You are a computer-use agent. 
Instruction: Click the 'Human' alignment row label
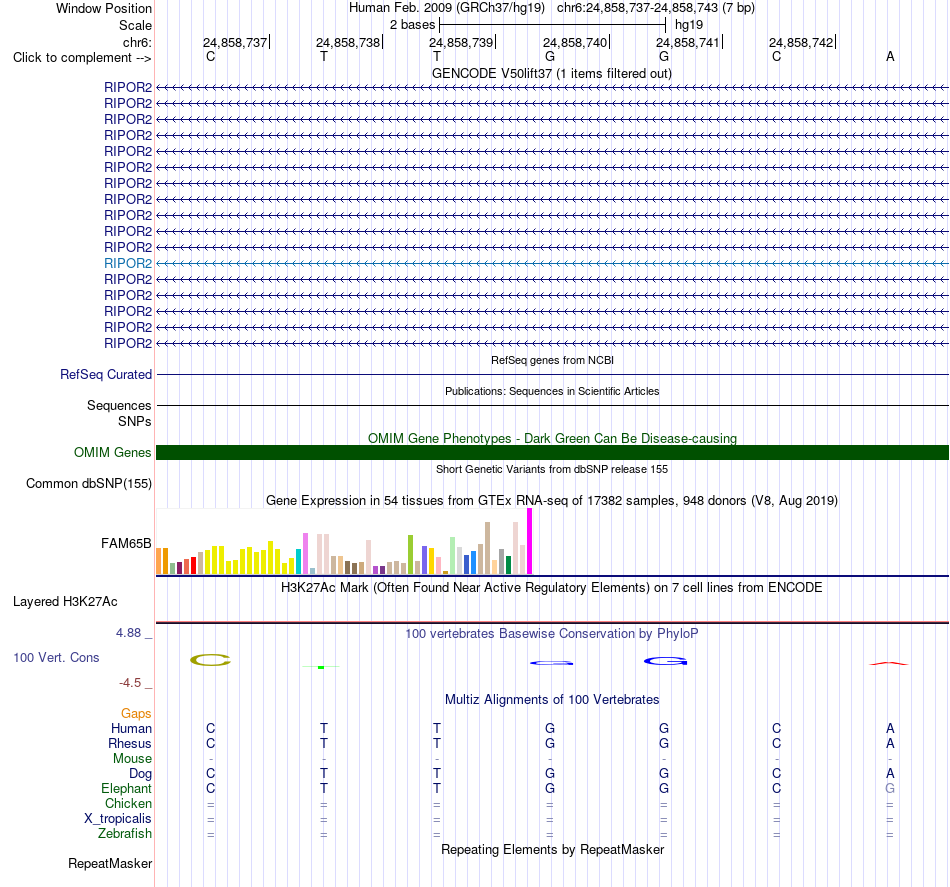tap(131, 728)
